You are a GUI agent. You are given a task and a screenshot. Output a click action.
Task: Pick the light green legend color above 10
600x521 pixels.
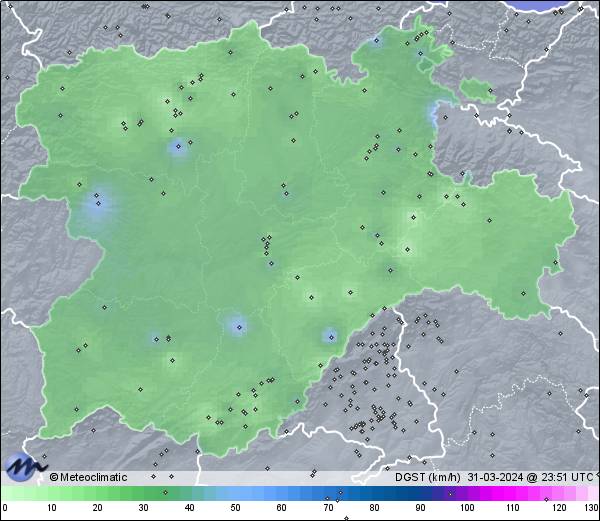point(52,494)
